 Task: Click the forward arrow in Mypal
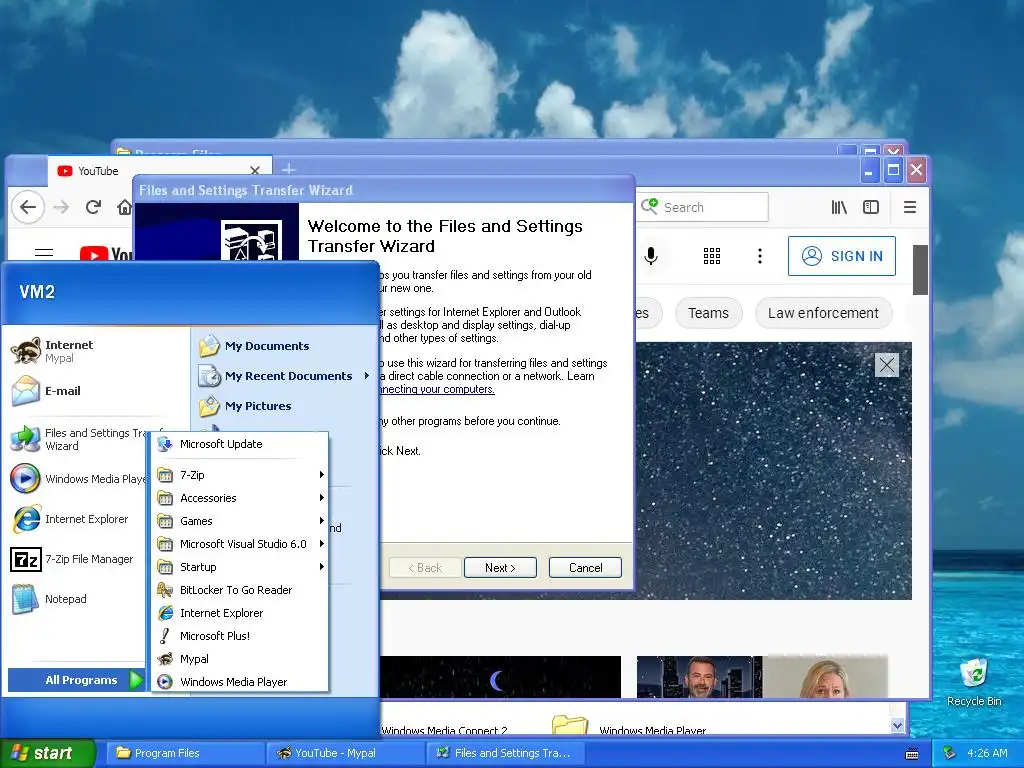(x=61, y=208)
